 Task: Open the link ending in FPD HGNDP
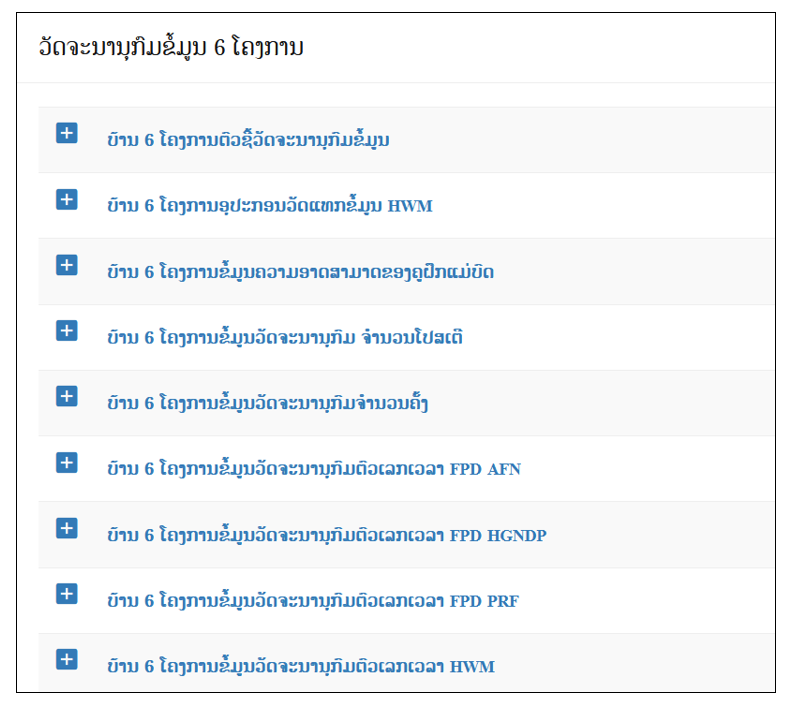pyautogui.click(x=327, y=535)
